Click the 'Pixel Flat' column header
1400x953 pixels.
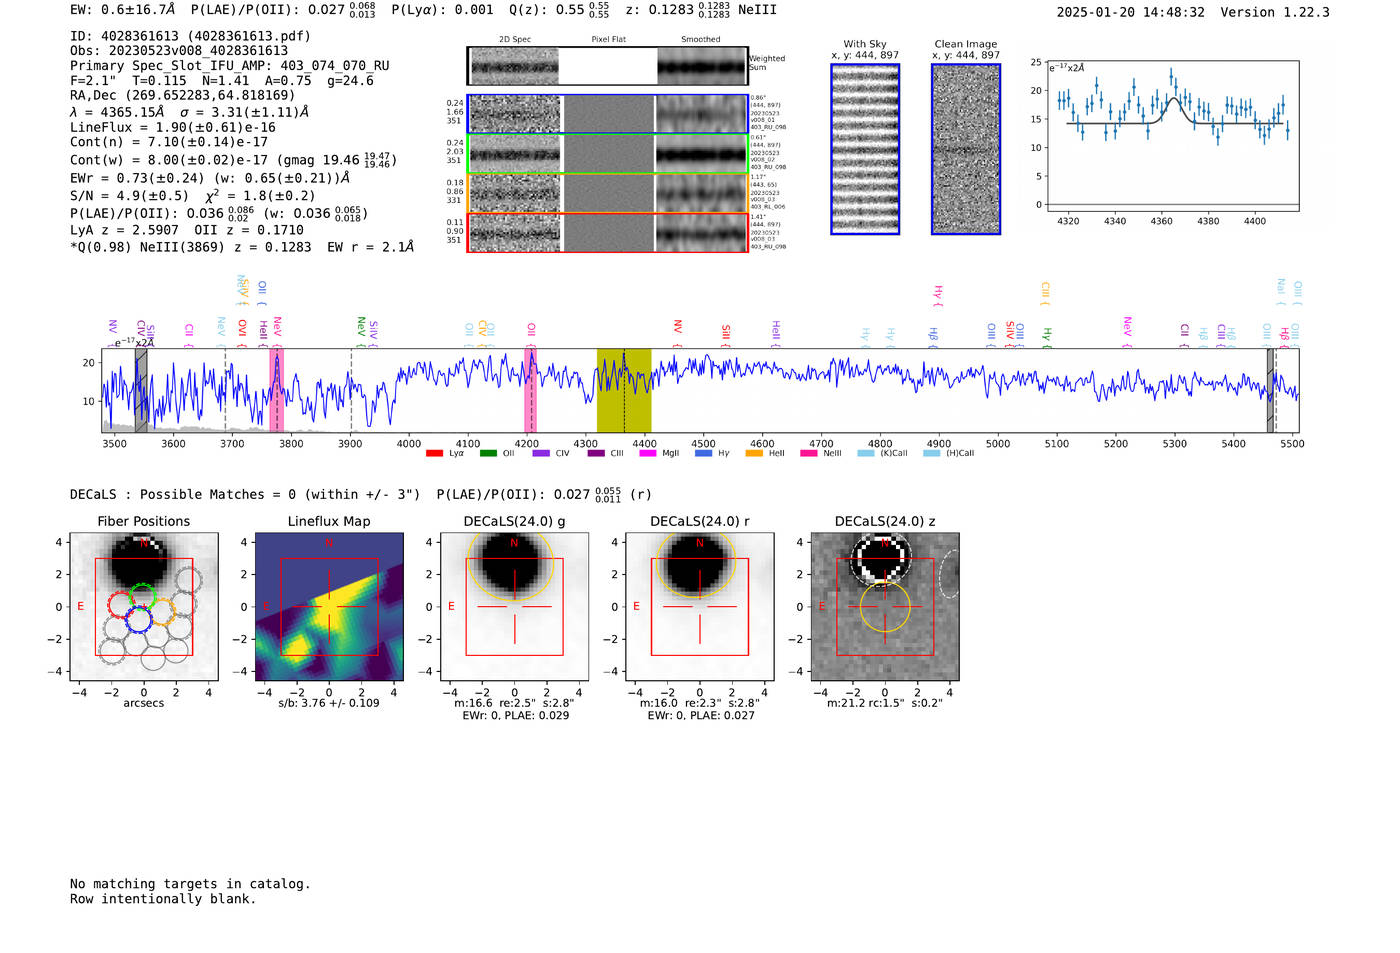click(608, 40)
